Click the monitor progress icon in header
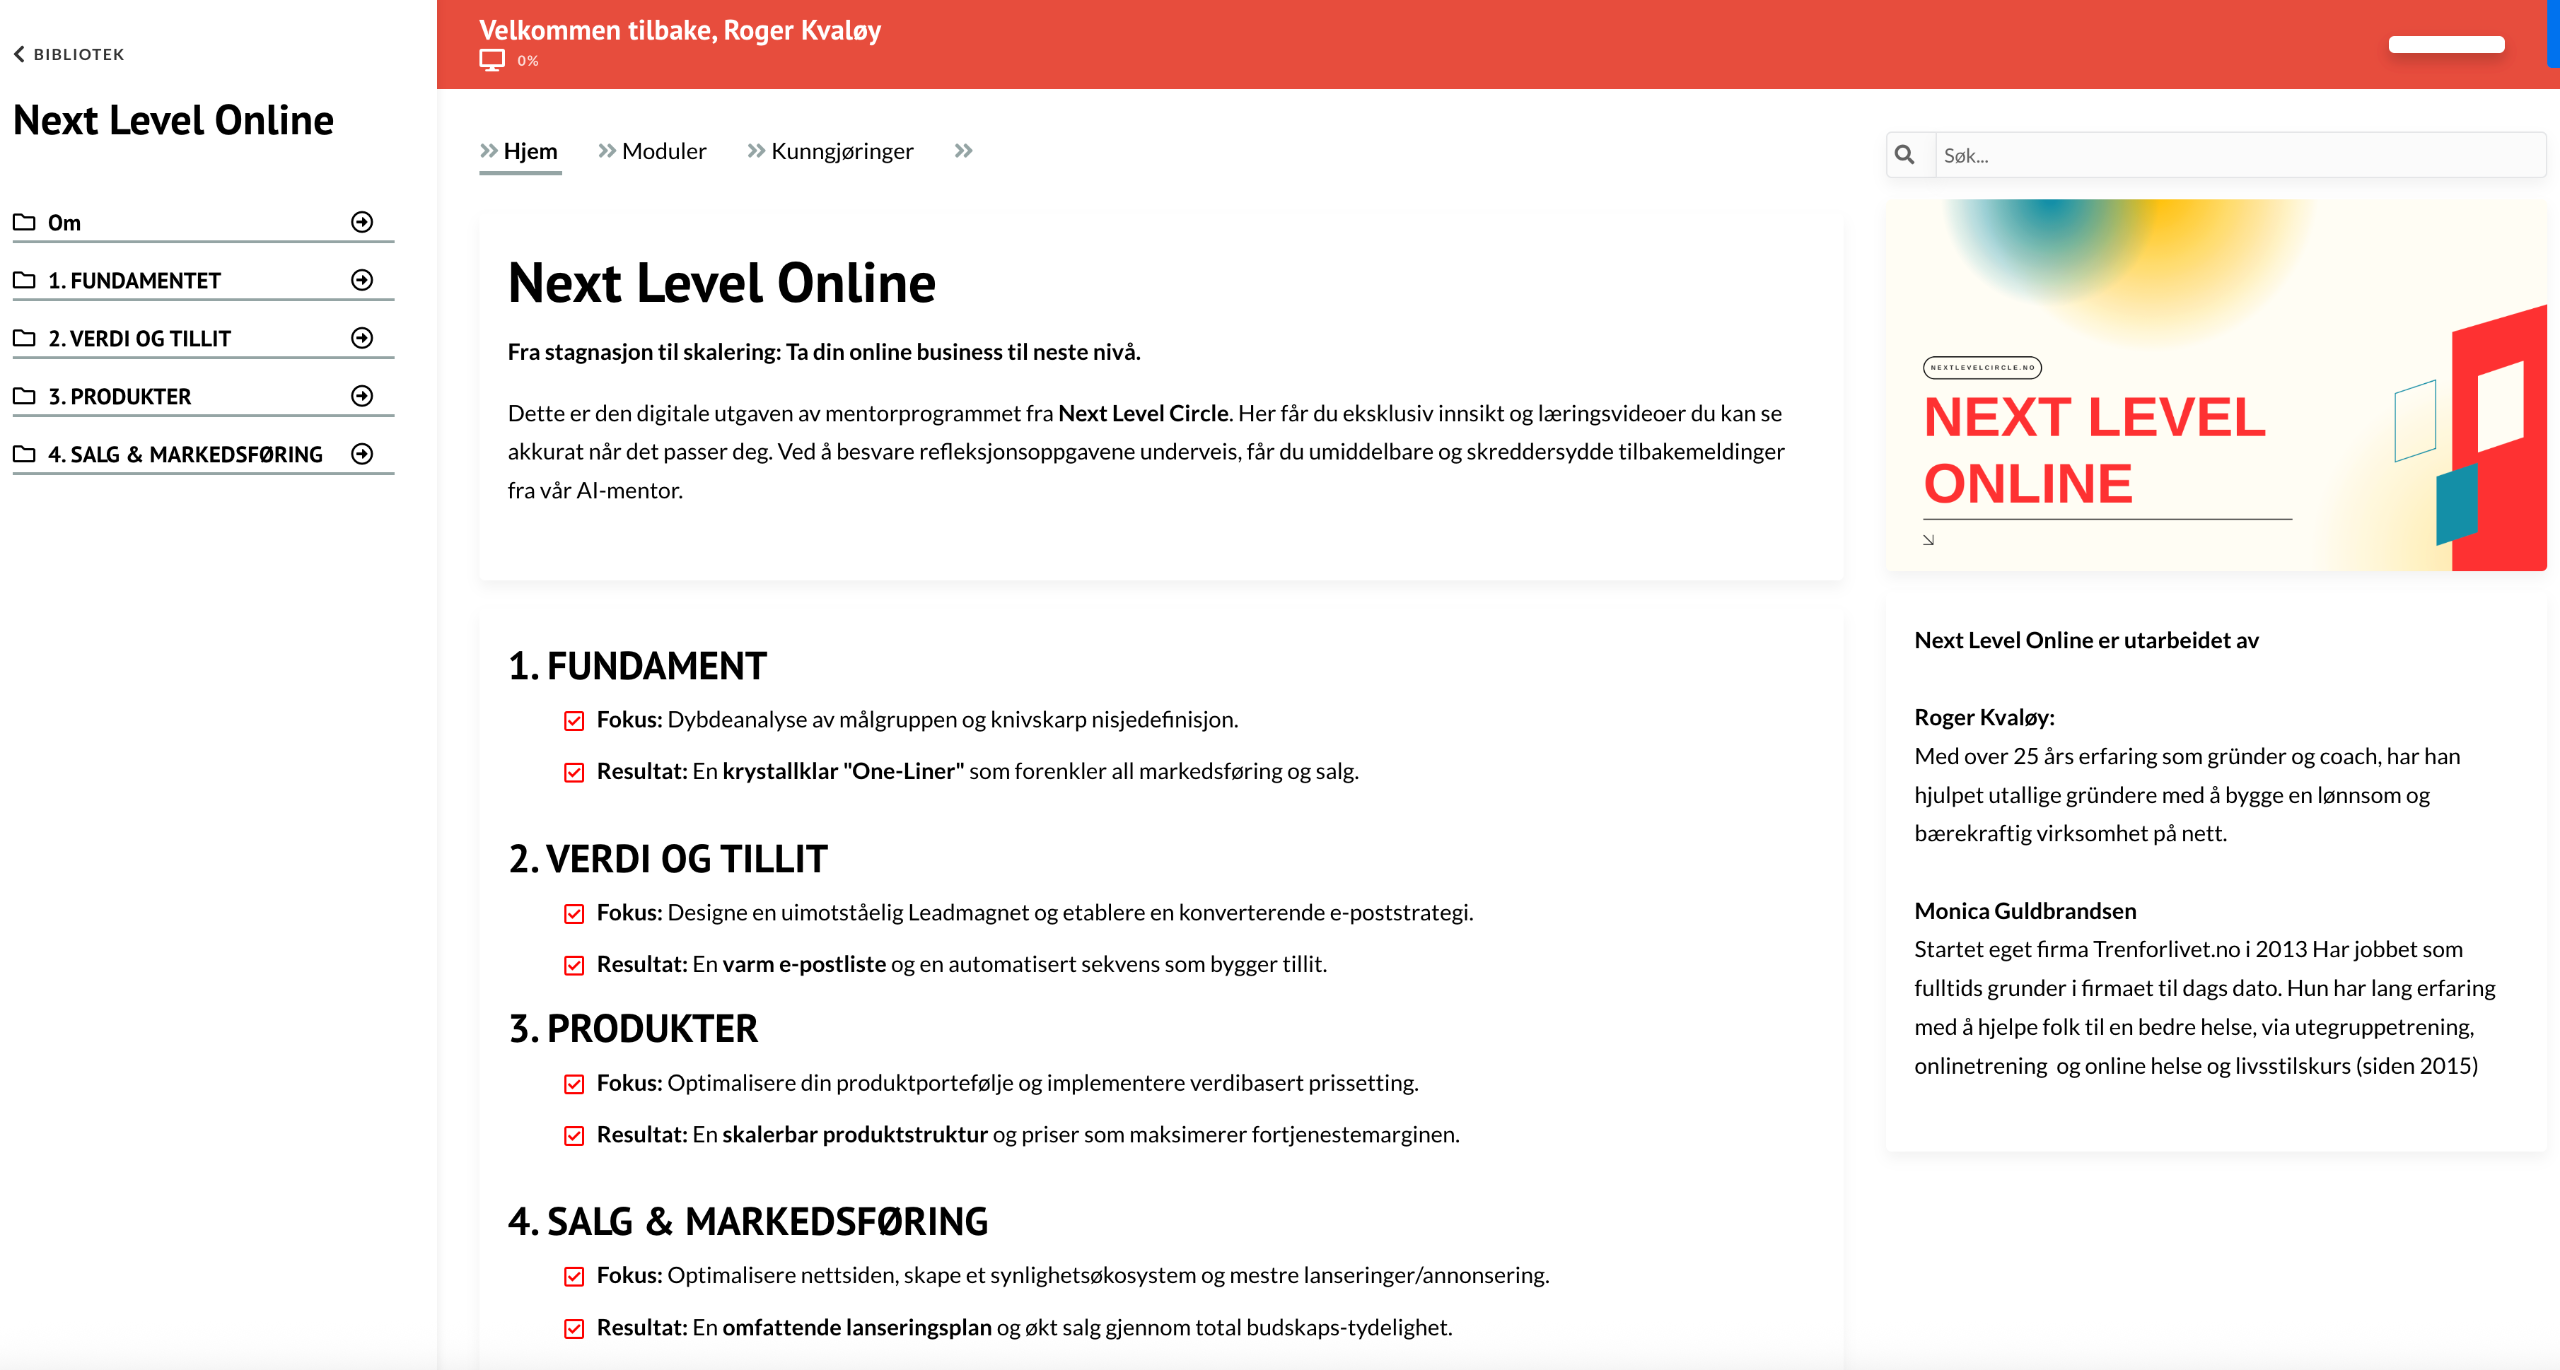 point(491,60)
